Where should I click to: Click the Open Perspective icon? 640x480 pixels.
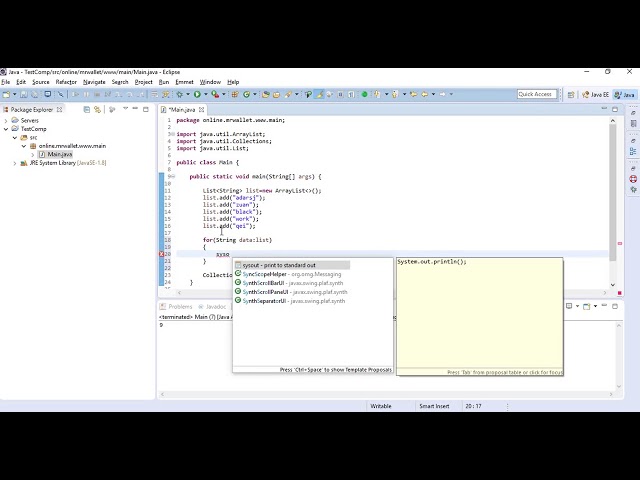pos(571,95)
